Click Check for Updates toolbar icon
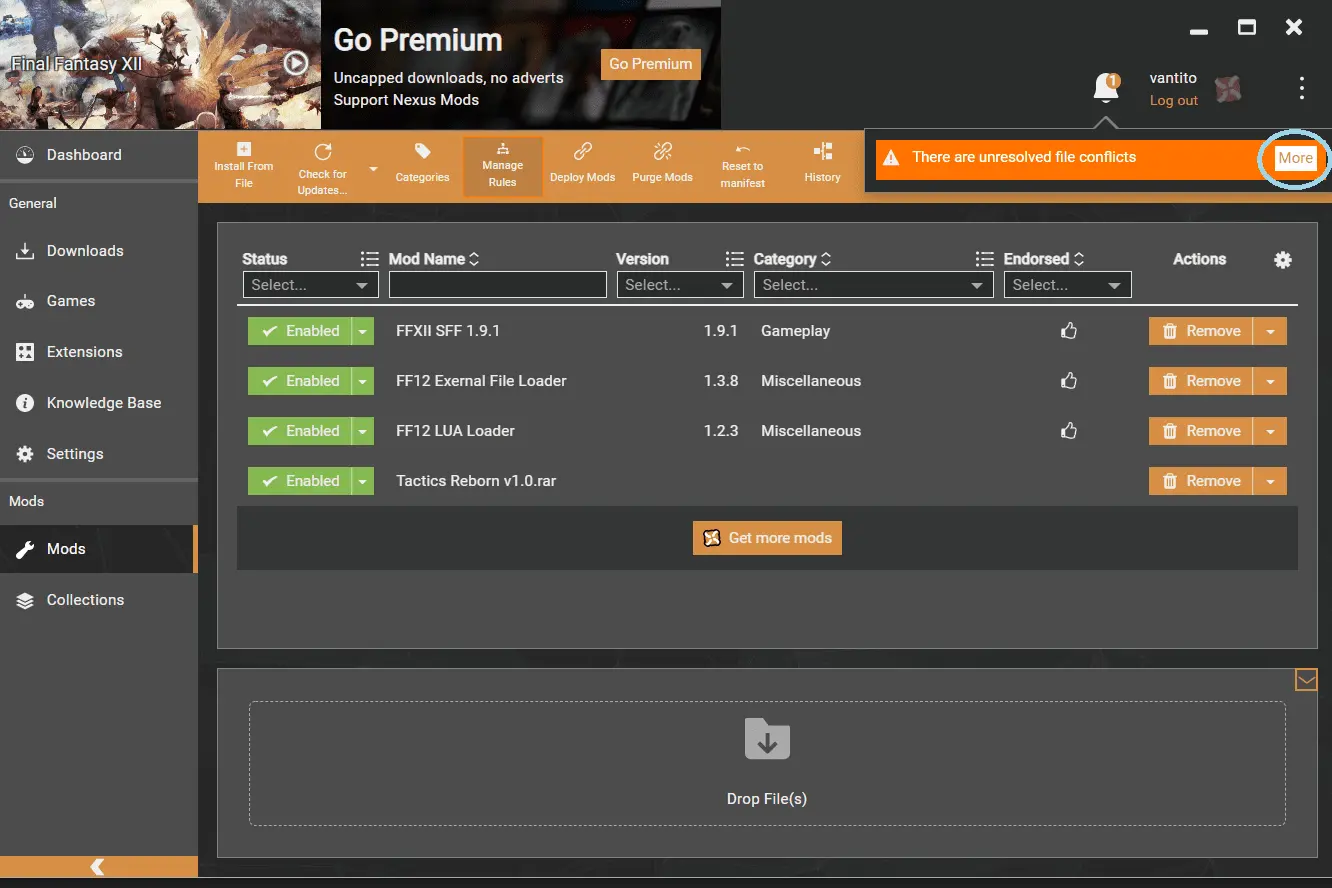Screen dimensions: 1332x888 pos(322,152)
